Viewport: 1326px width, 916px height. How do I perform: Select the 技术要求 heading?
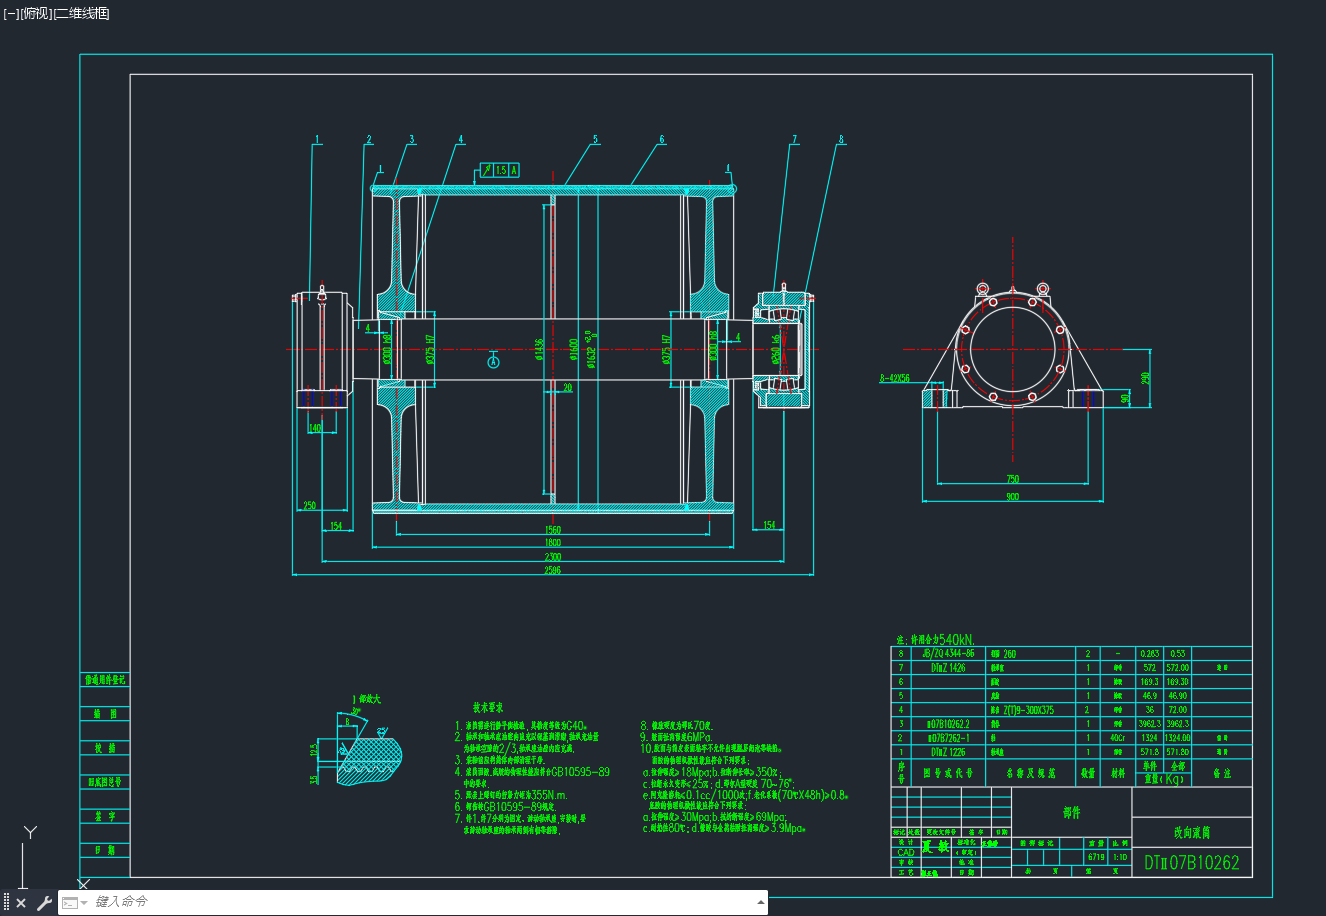pyautogui.click(x=488, y=707)
